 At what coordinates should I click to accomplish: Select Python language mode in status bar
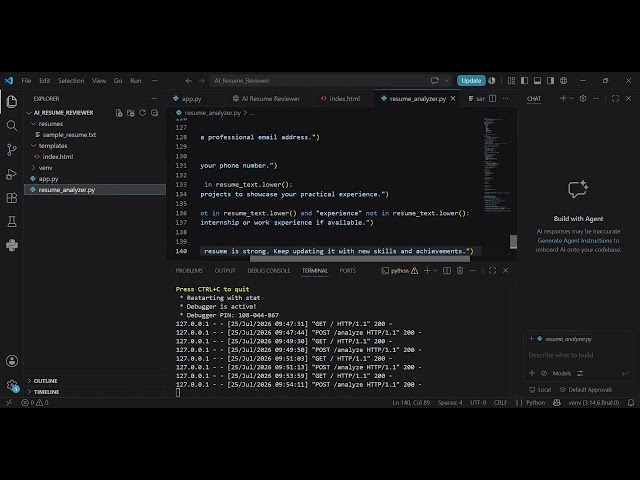(x=535, y=402)
